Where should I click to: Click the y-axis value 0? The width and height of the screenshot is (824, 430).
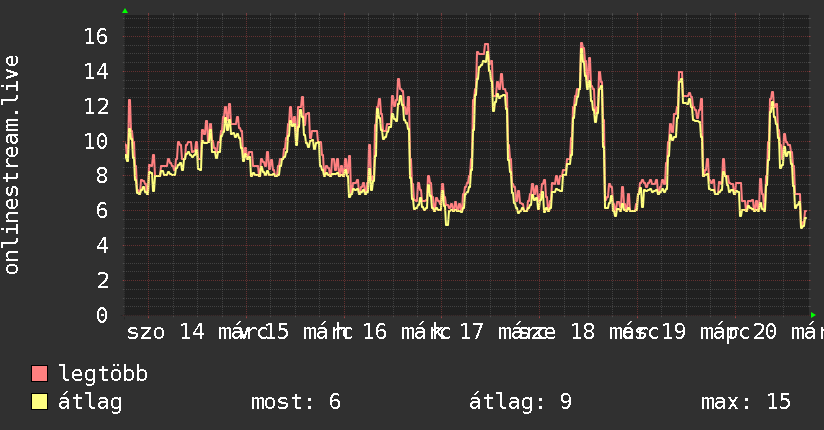tap(102, 315)
